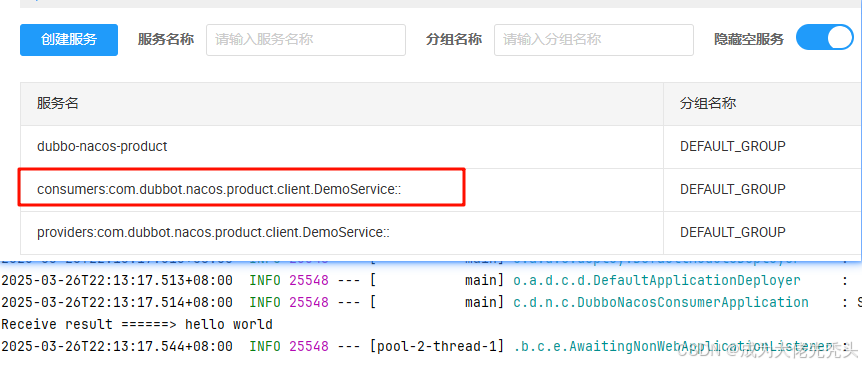This screenshot has height=365, width=862.
Task: Focus the 服务名称 input field
Action: (x=306, y=40)
